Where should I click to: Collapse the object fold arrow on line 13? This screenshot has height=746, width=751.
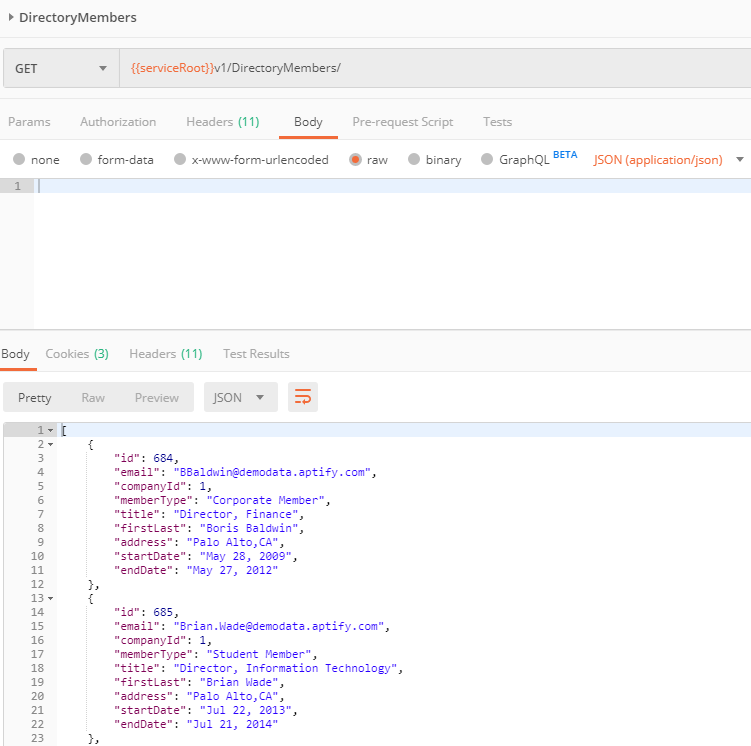click(50, 599)
